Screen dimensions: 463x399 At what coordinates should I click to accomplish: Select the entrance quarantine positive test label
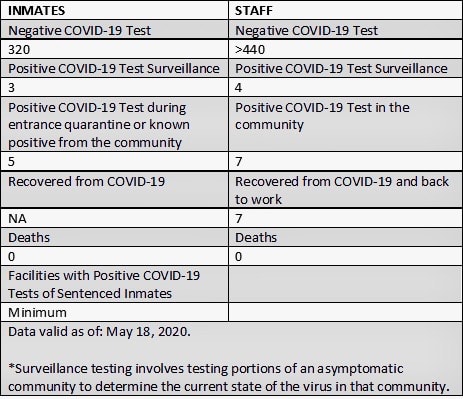(x=114, y=124)
